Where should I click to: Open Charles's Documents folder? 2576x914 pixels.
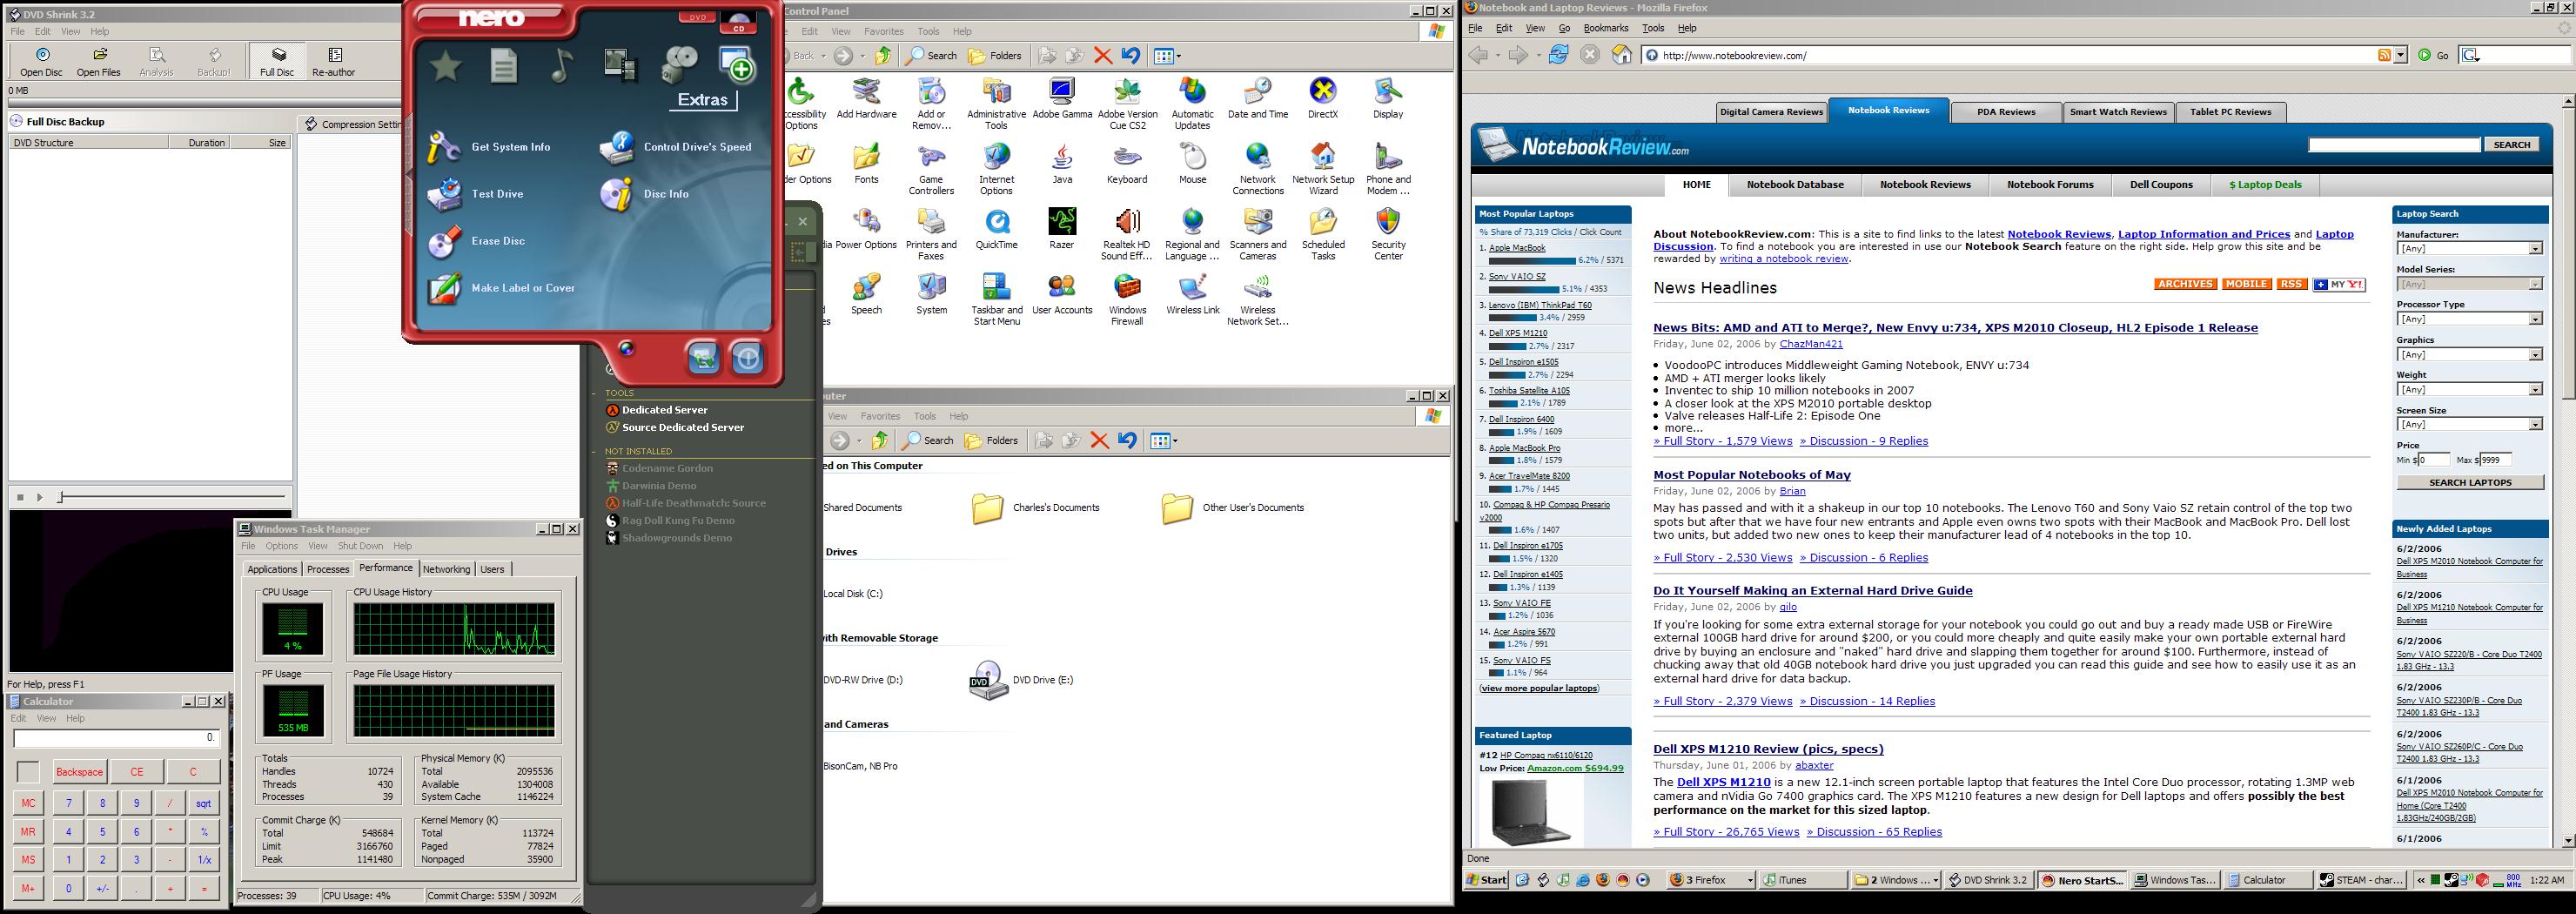[x=1036, y=507]
